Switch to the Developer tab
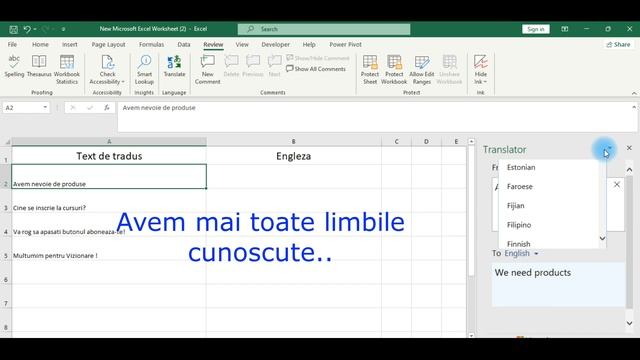The width and height of the screenshot is (640, 360). (x=276, y=44)
